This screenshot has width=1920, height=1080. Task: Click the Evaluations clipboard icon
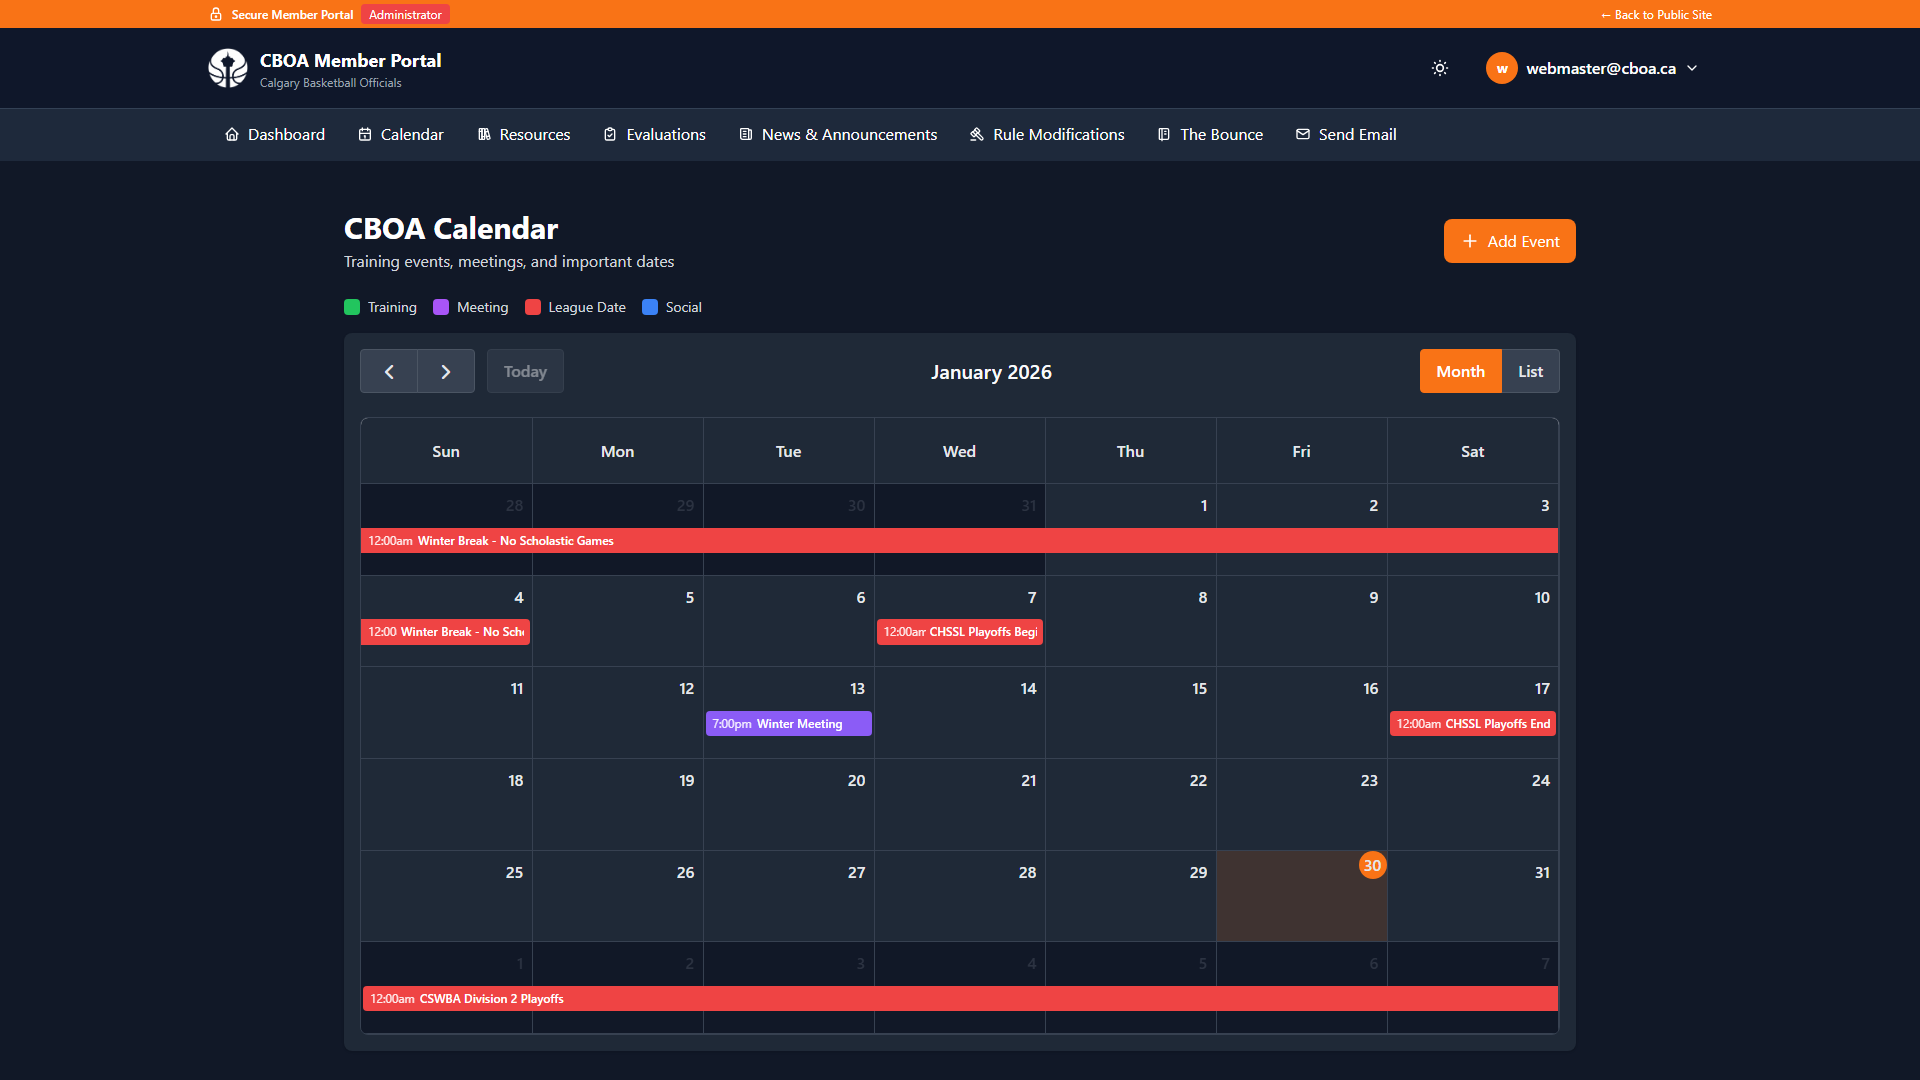610,134
